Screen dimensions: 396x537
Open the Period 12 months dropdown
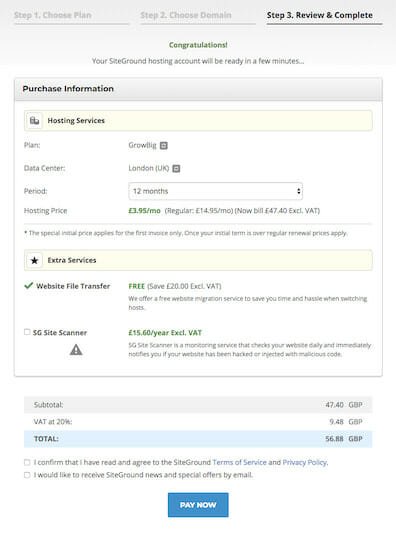[x=215, y=191]
